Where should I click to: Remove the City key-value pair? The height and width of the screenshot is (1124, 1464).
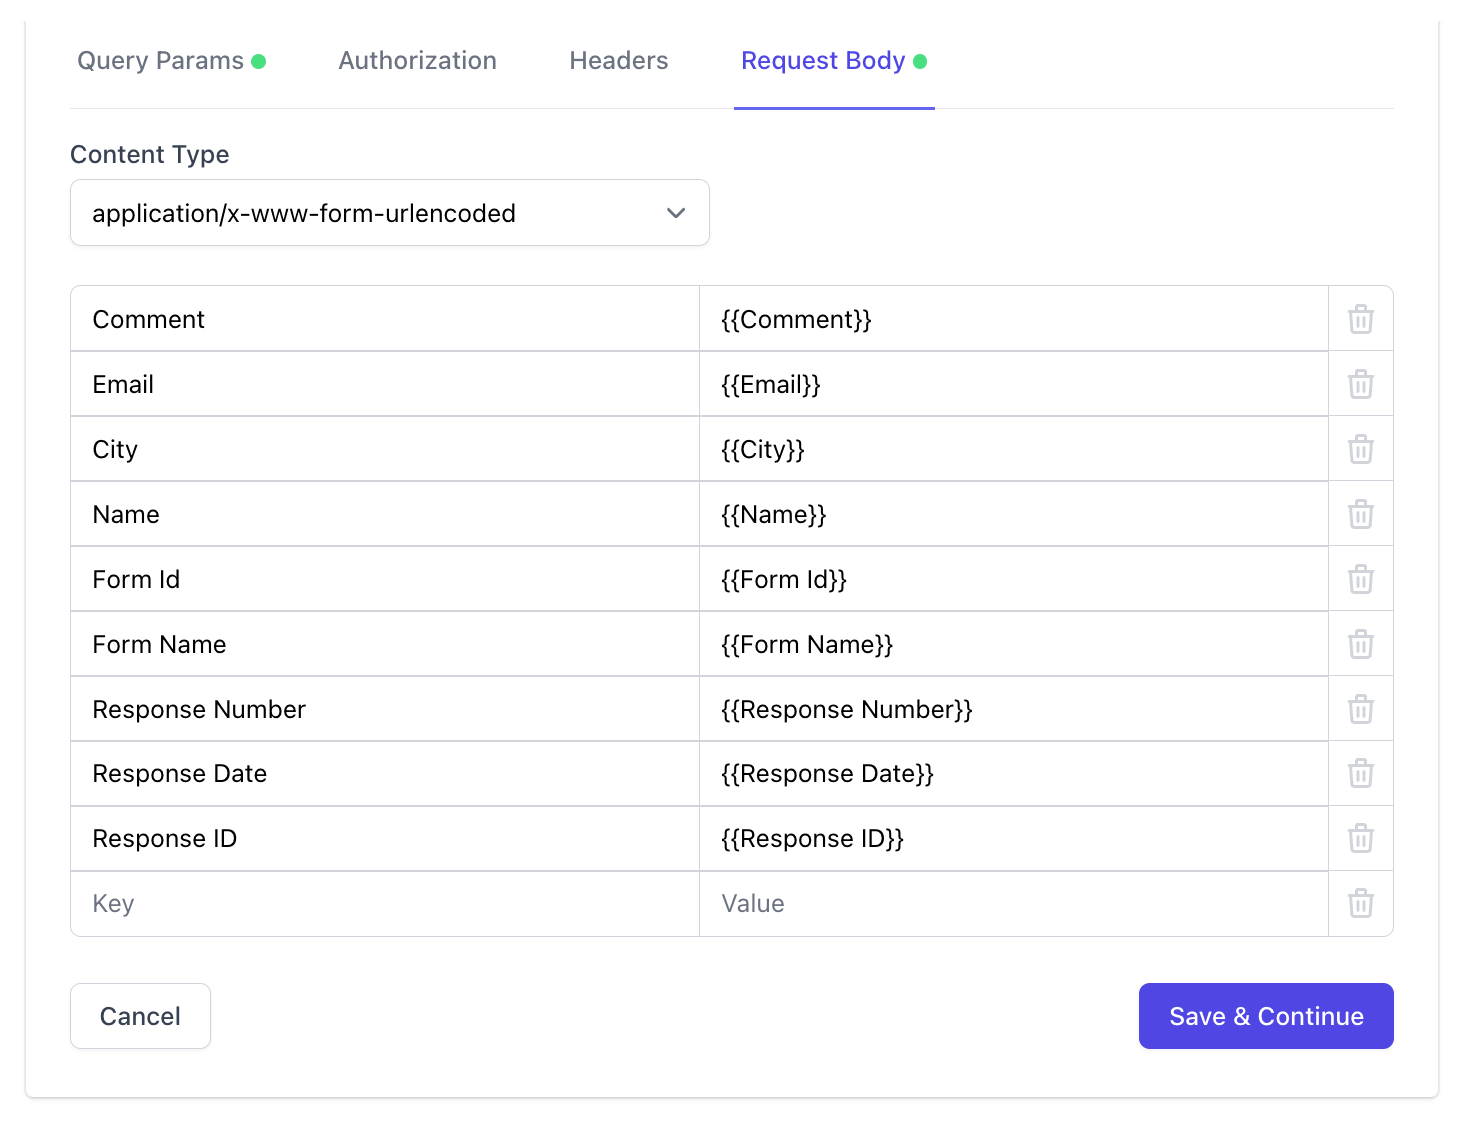click(1360, 449)
